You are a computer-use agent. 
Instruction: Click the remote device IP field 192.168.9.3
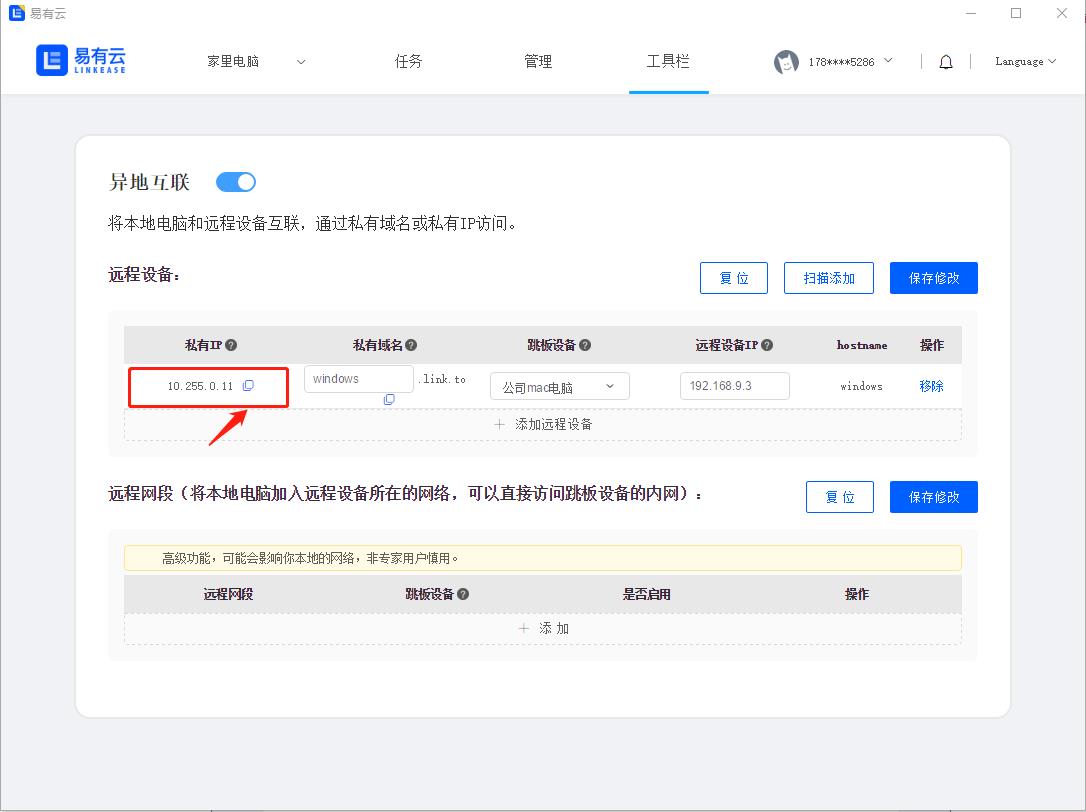735,386
